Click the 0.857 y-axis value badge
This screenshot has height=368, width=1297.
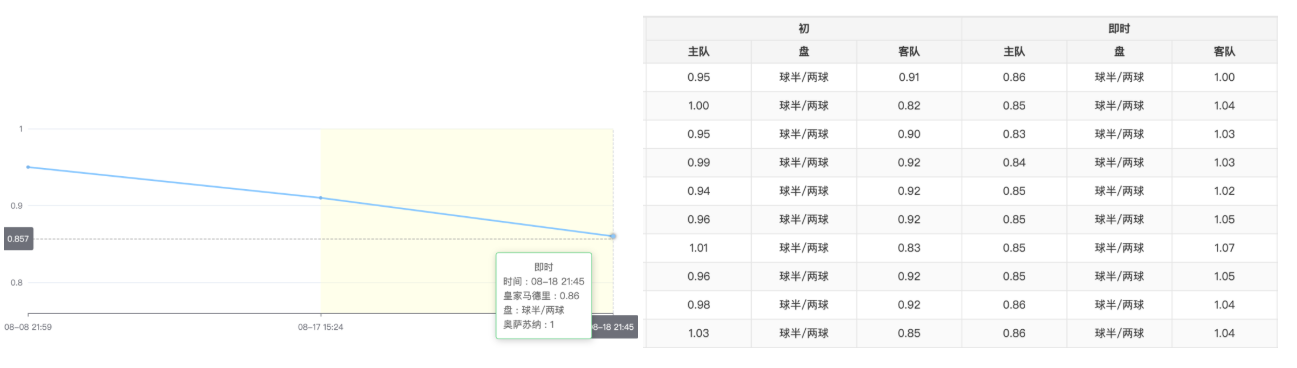point(19,239)
